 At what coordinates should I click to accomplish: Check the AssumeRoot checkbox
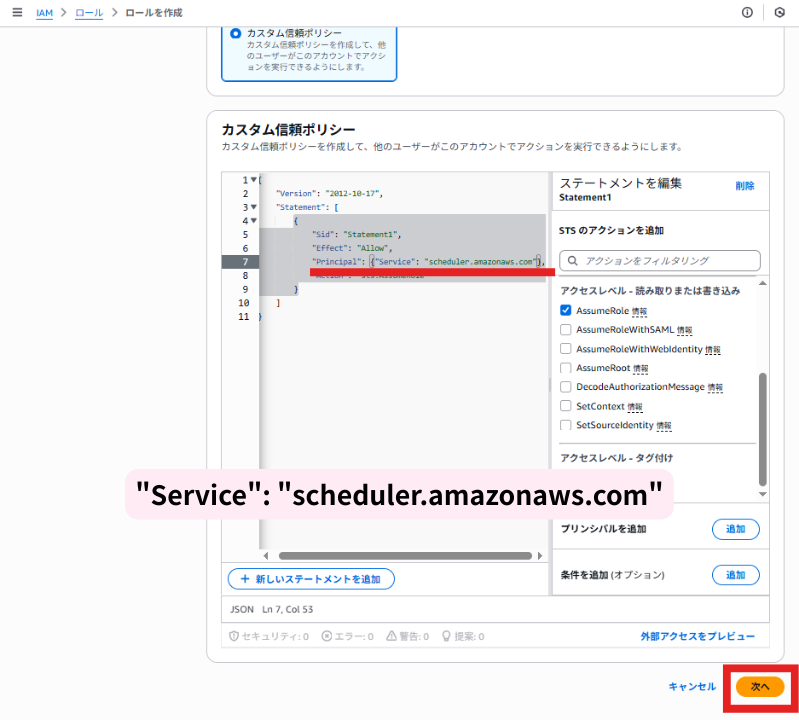click(565, 368)
